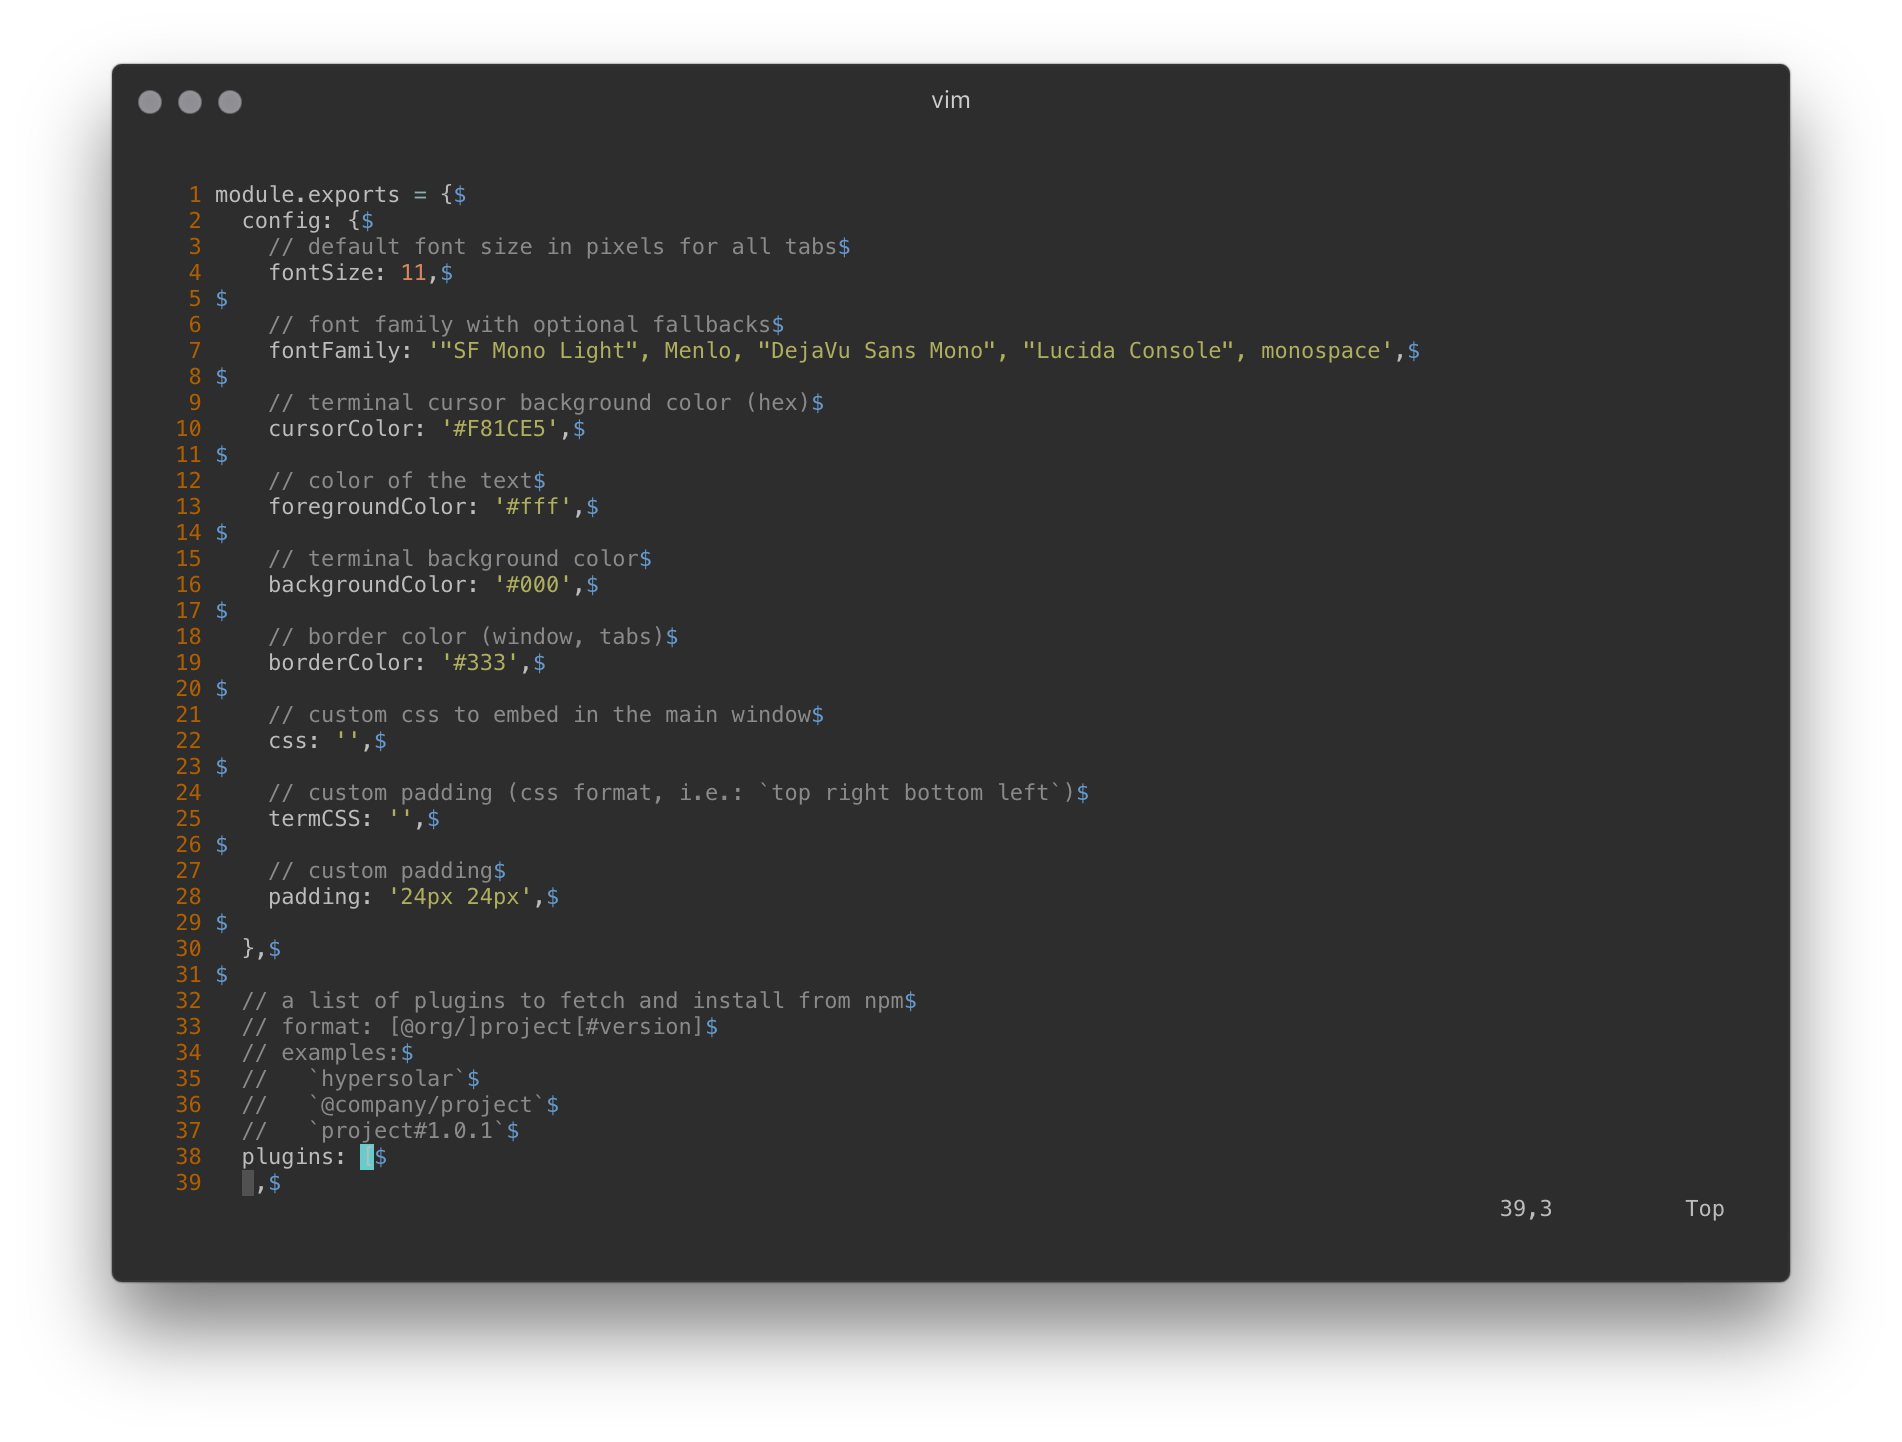The width and height of the screenshot is (1902, 1442).
Task: Click 'fontSize:' property name
Action: point(327,273)
